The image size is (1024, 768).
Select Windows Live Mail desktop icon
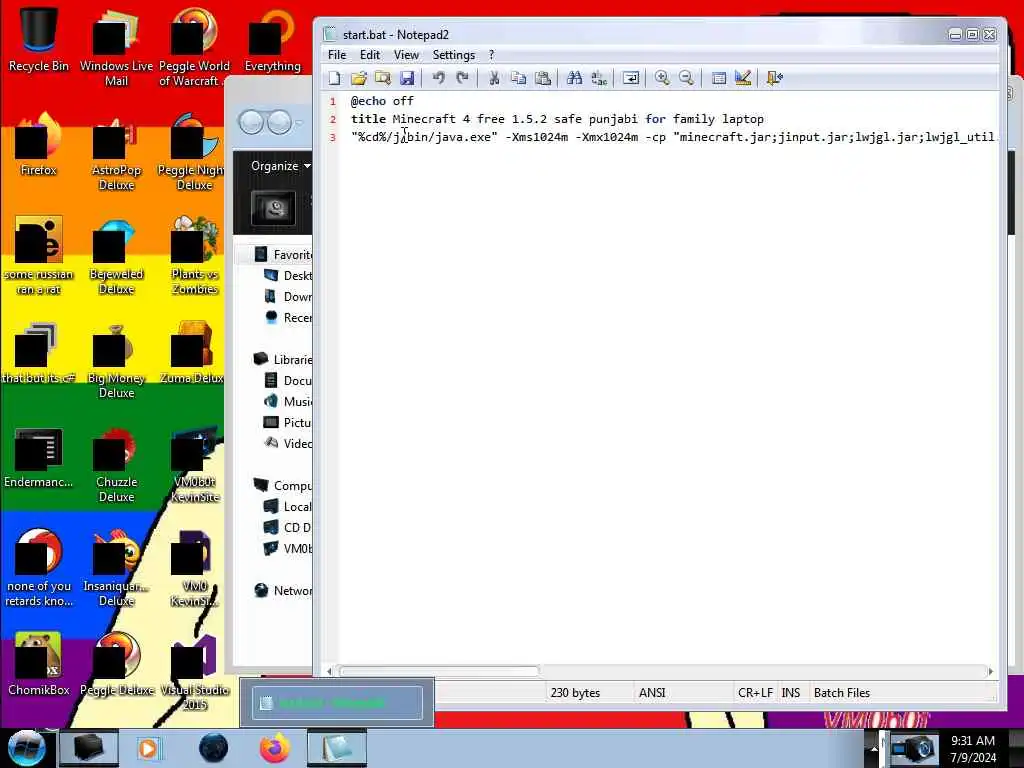[x=116, y=48]
